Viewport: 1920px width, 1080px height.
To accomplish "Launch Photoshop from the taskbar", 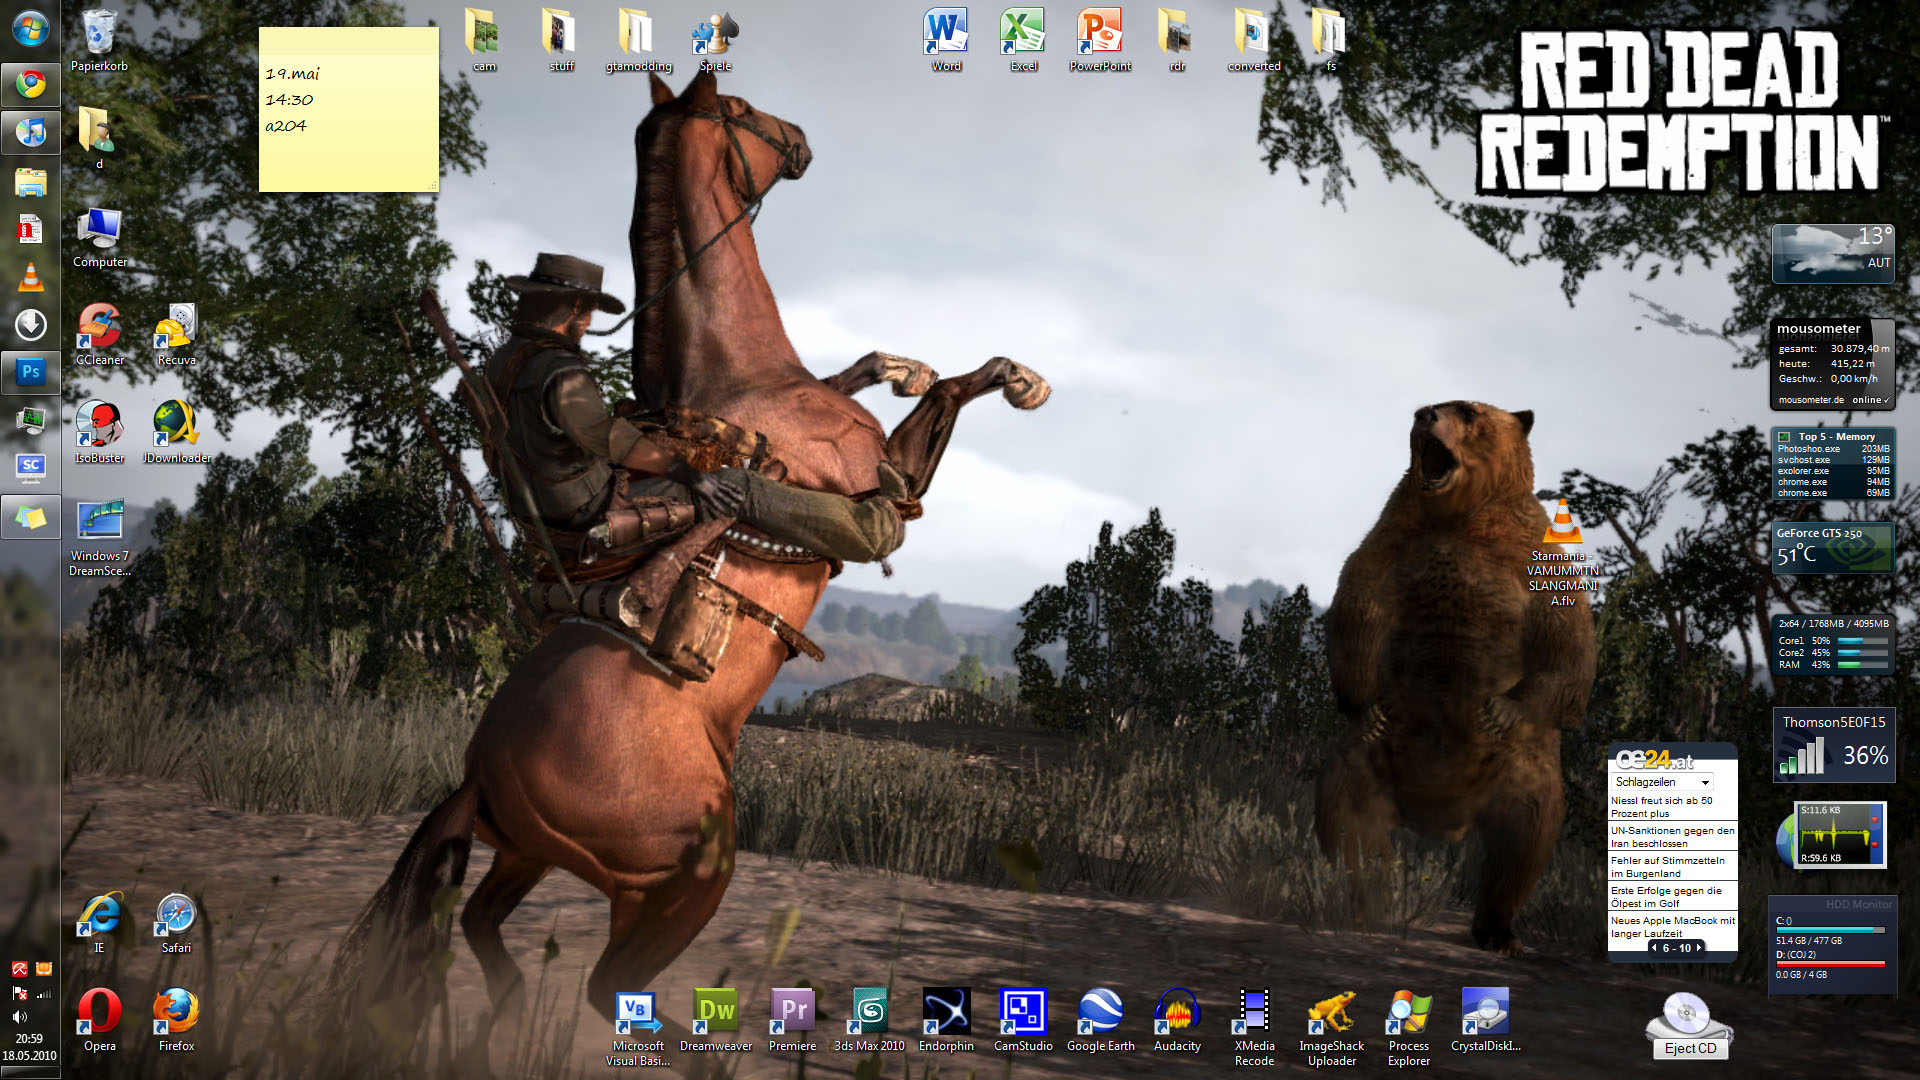I will pyautogui.click(x=30, y=372).
